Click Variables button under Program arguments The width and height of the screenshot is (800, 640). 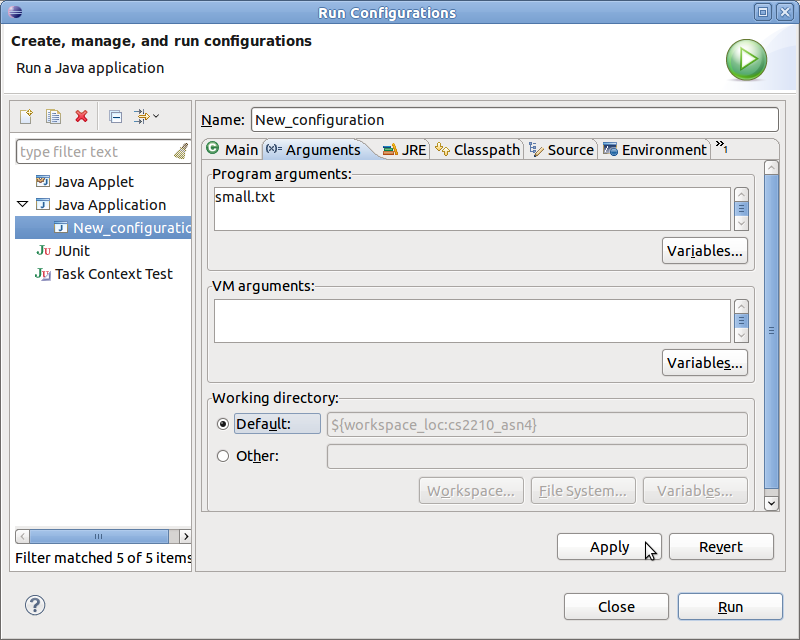(704, 251)
